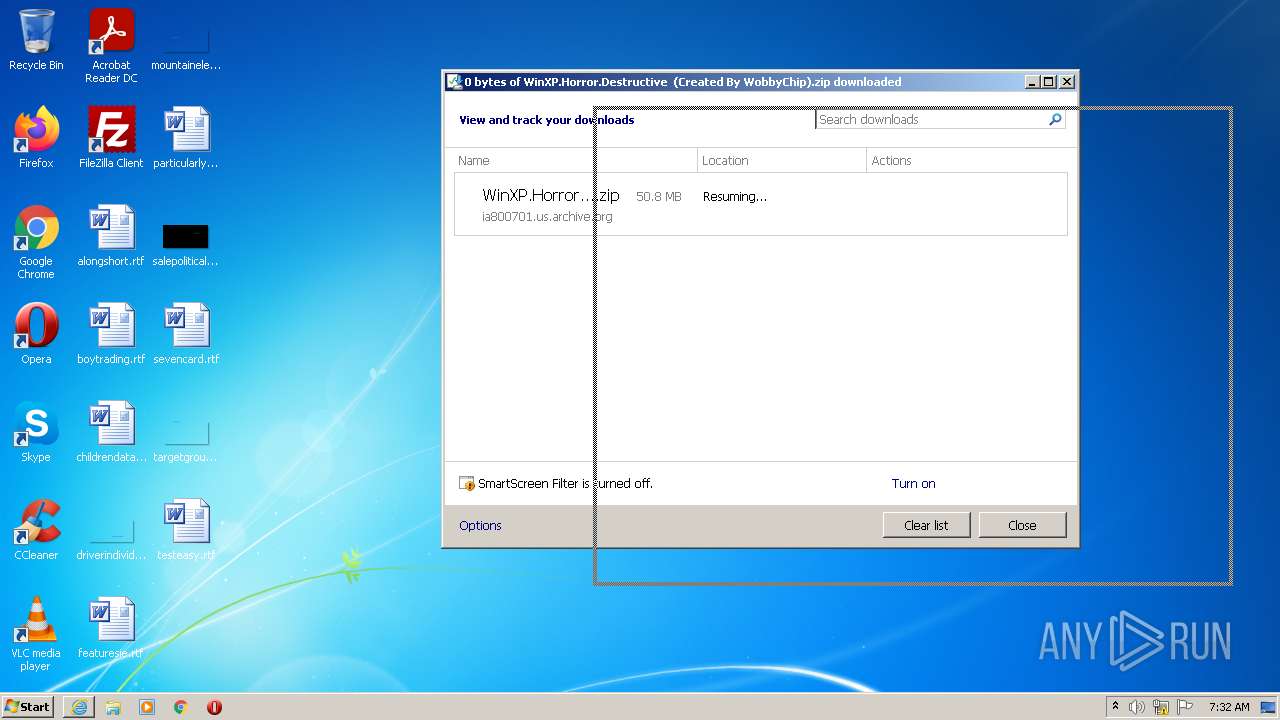Click the Close button in downloads
This screenshot has height=720, width=1280.
click(x=1022, y=525)
